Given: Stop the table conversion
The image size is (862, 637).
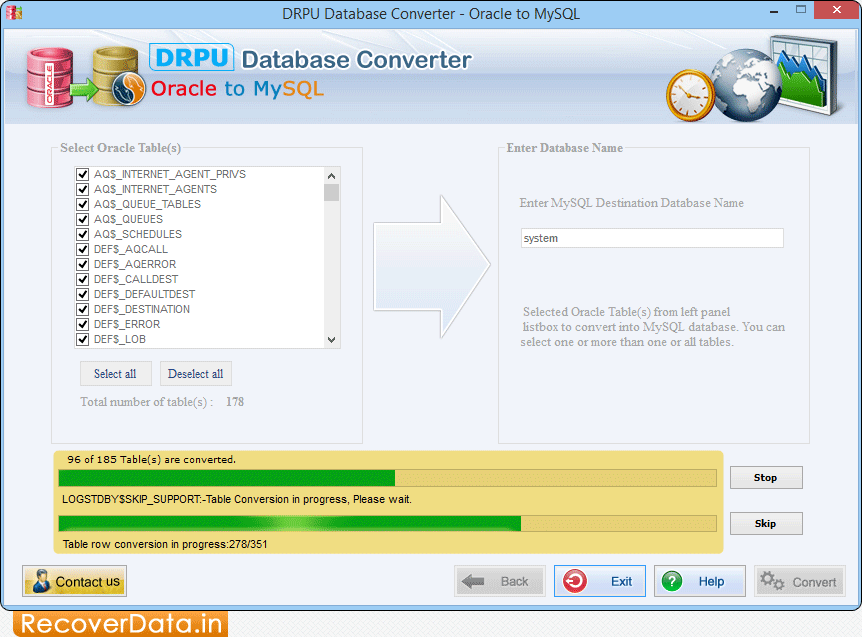Looking at the screenshot, I should point(766,478).
